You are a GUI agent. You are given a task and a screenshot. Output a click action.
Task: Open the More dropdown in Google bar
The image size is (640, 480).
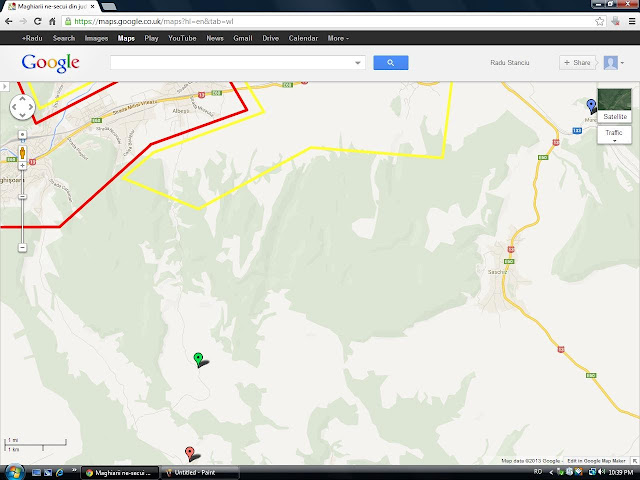(x=338, y=38)
